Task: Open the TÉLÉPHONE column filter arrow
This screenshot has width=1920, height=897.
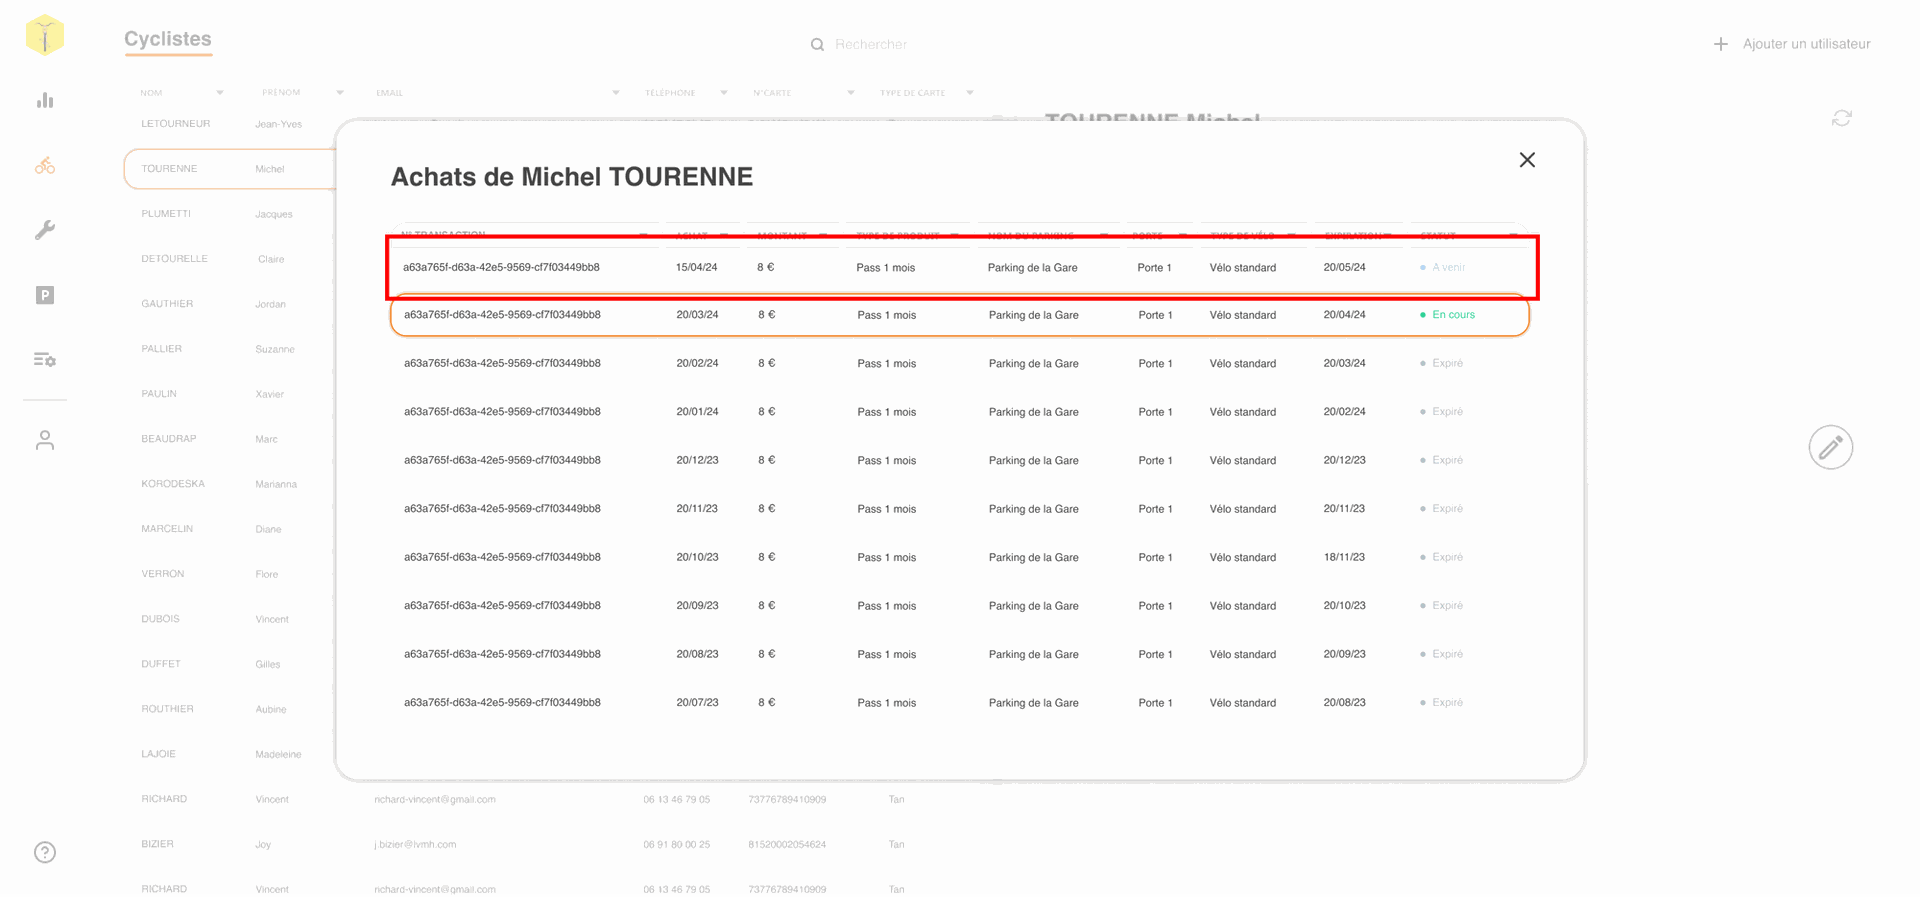Action: [x=724, y=93]
